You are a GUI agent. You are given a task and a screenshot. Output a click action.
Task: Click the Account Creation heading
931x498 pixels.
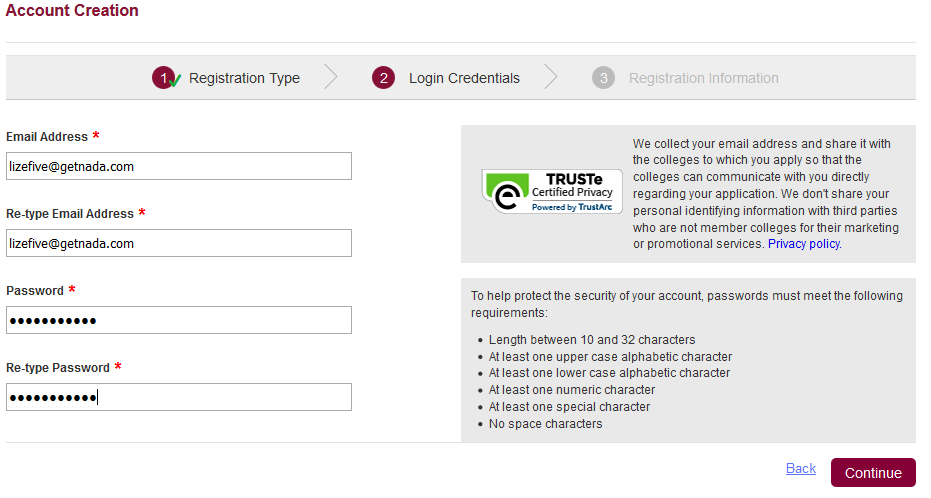pyautogui.click(x=72, y=11)
